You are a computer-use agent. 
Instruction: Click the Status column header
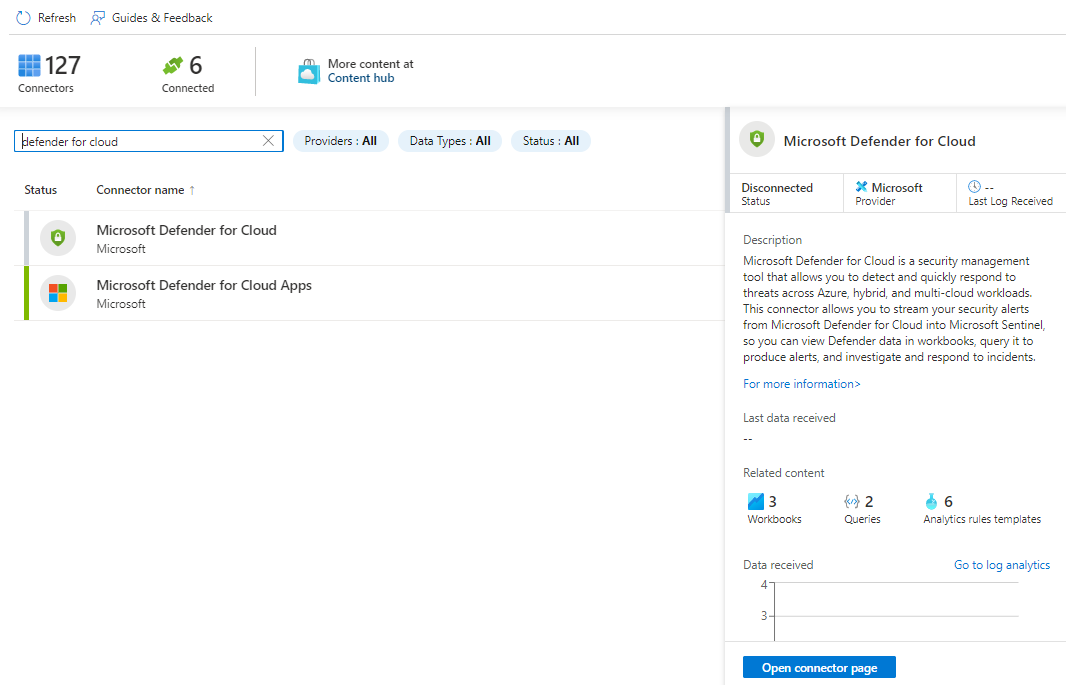pyautogui.click(x=41, y=190)
